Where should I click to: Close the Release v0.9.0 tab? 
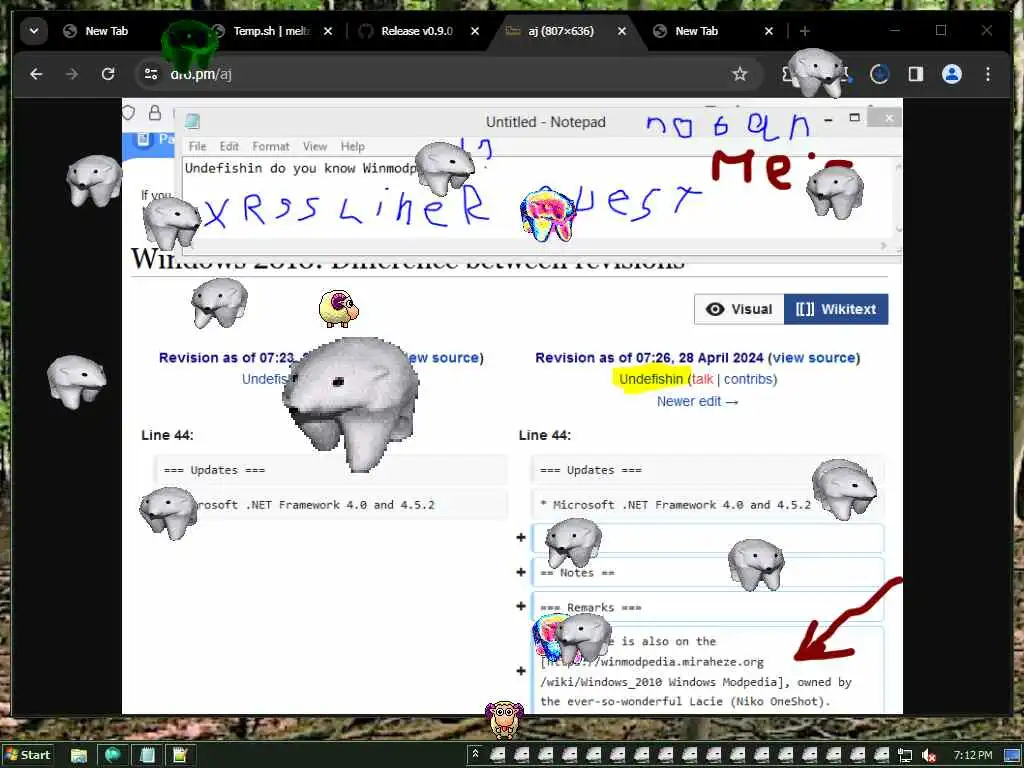[475, 31]
